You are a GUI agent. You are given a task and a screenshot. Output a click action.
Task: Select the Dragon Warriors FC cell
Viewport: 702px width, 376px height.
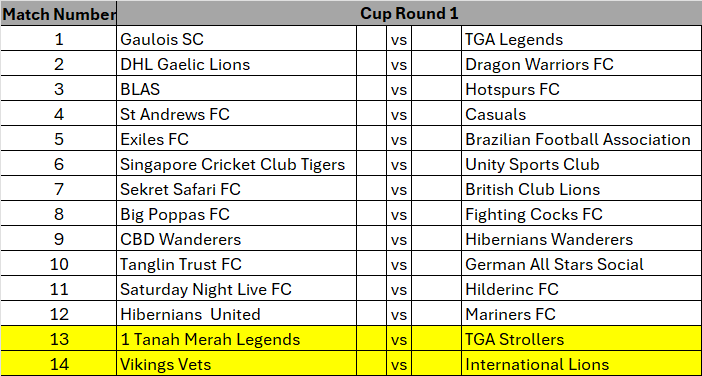point(581,64)
